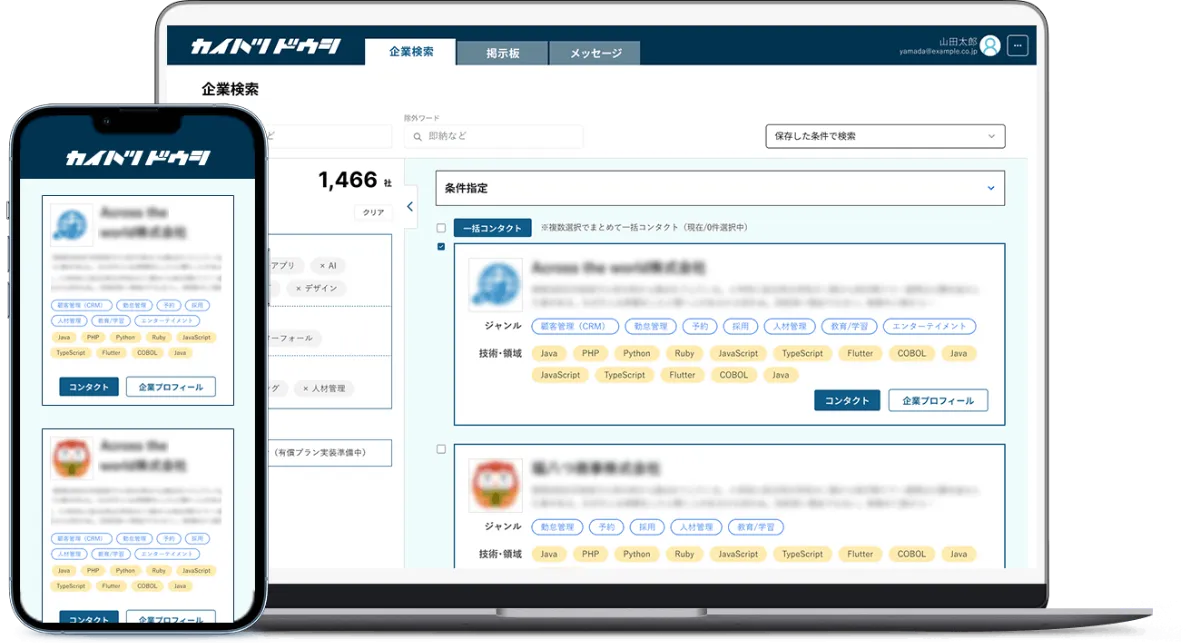Tap コンタクト on phone blue globe card

point(89,387)
